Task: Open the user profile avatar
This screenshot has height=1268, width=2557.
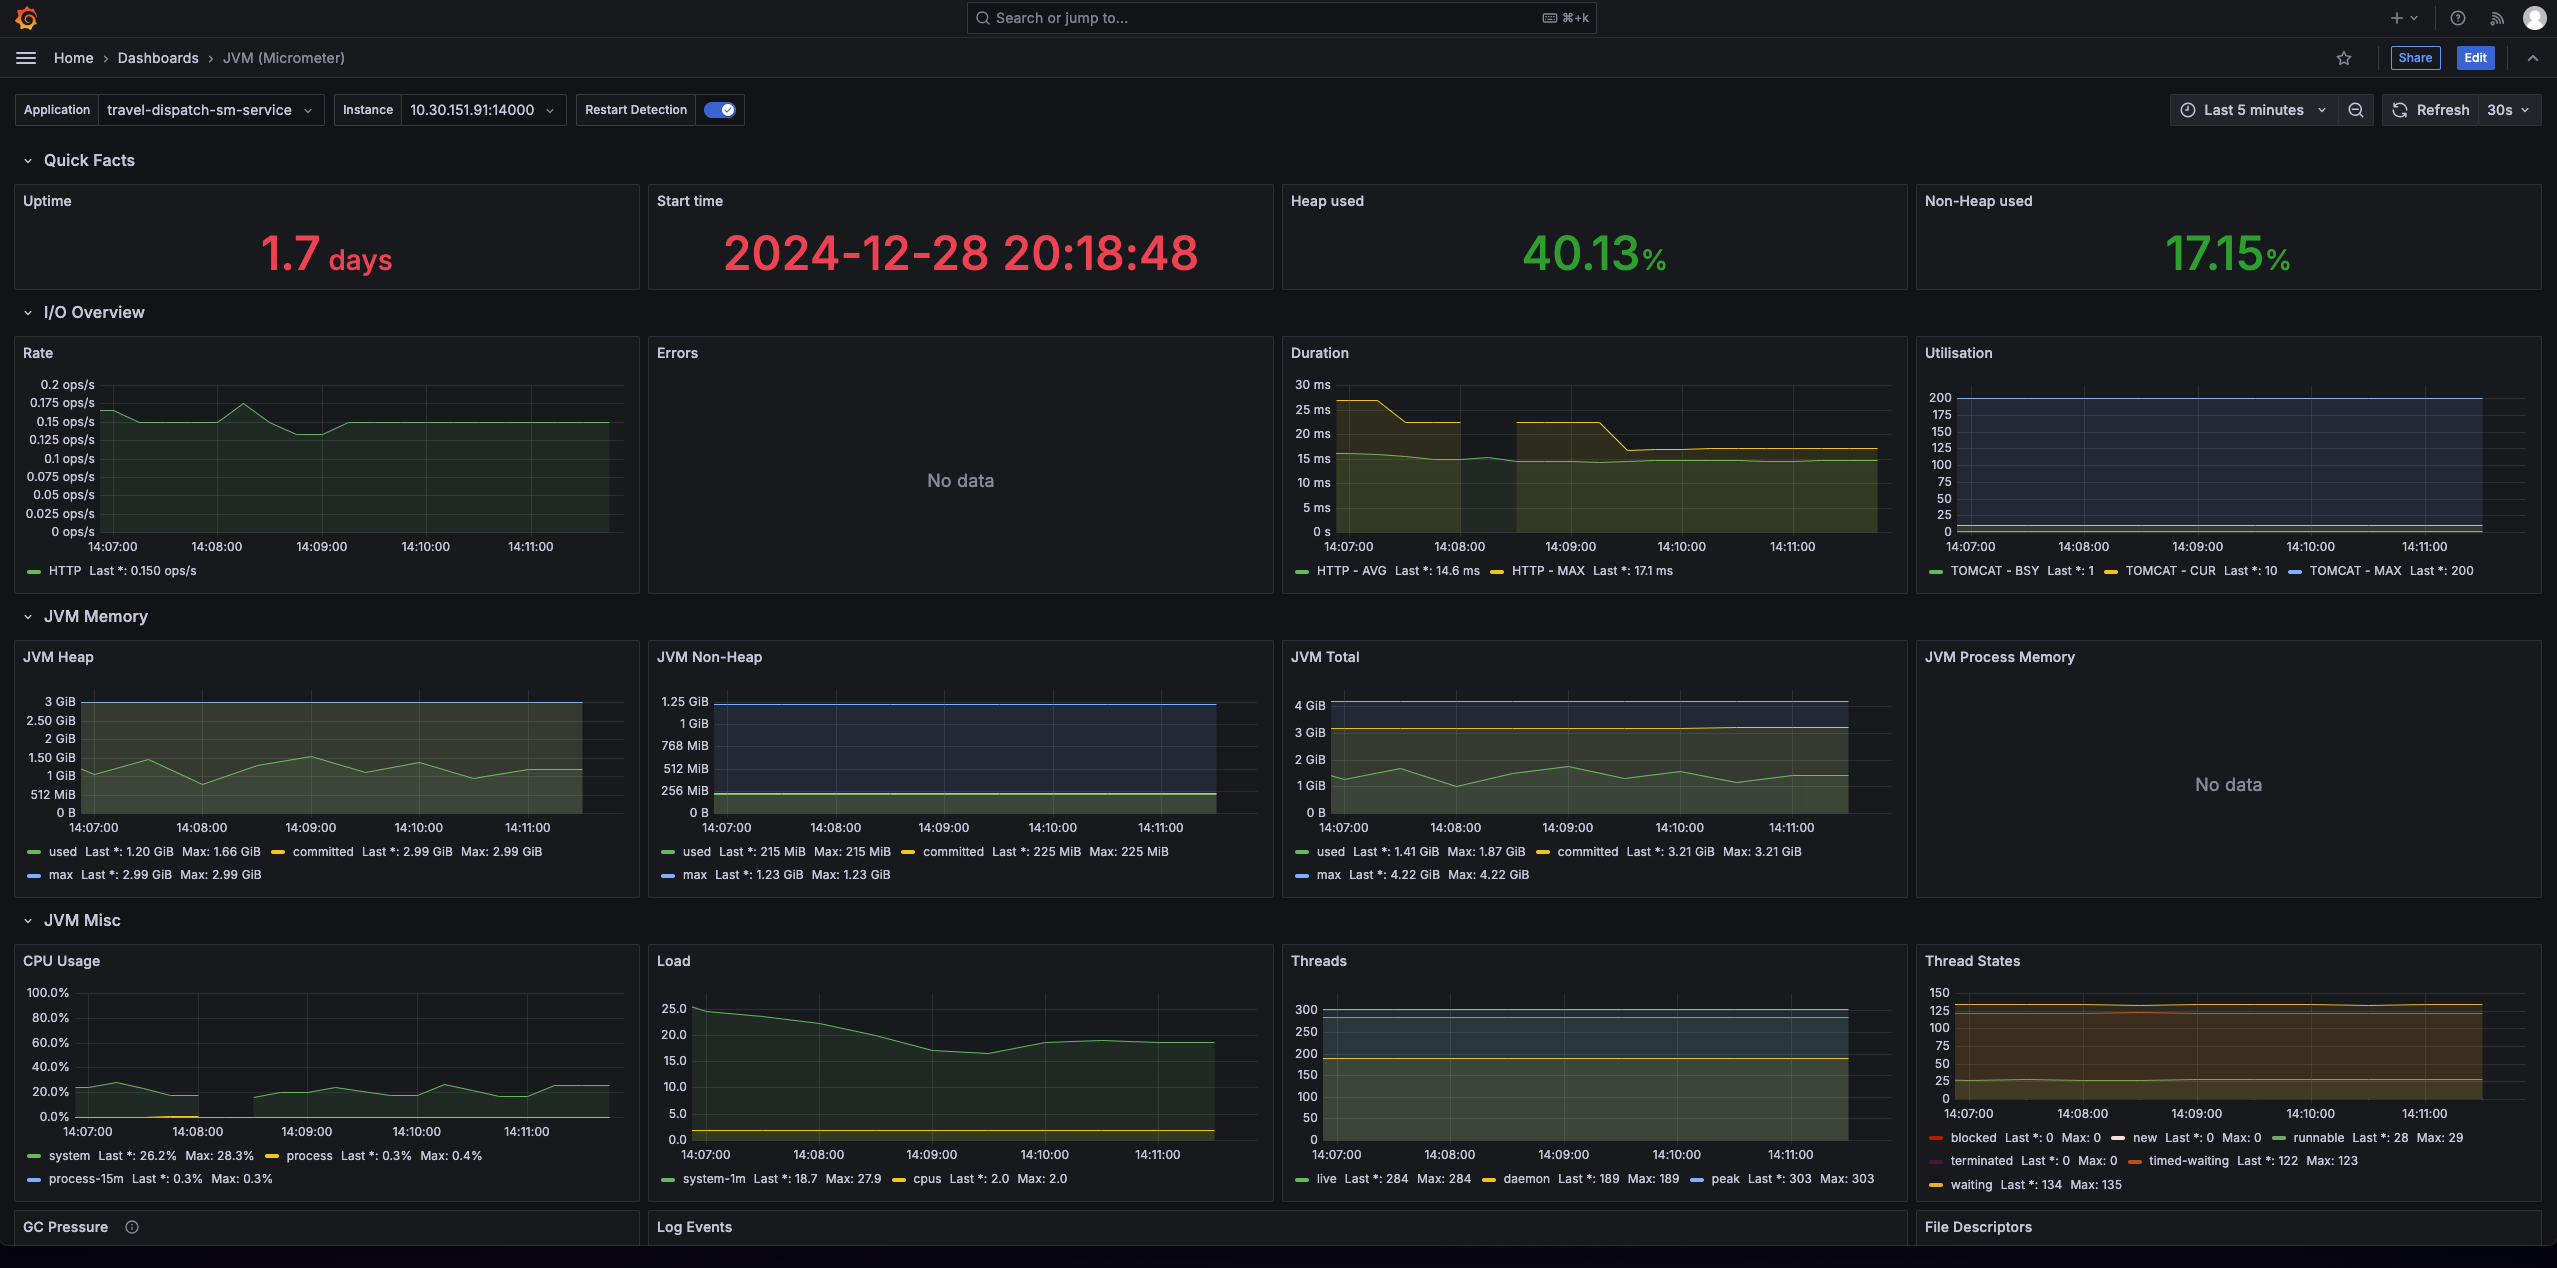Action: tap(2534, 18)
